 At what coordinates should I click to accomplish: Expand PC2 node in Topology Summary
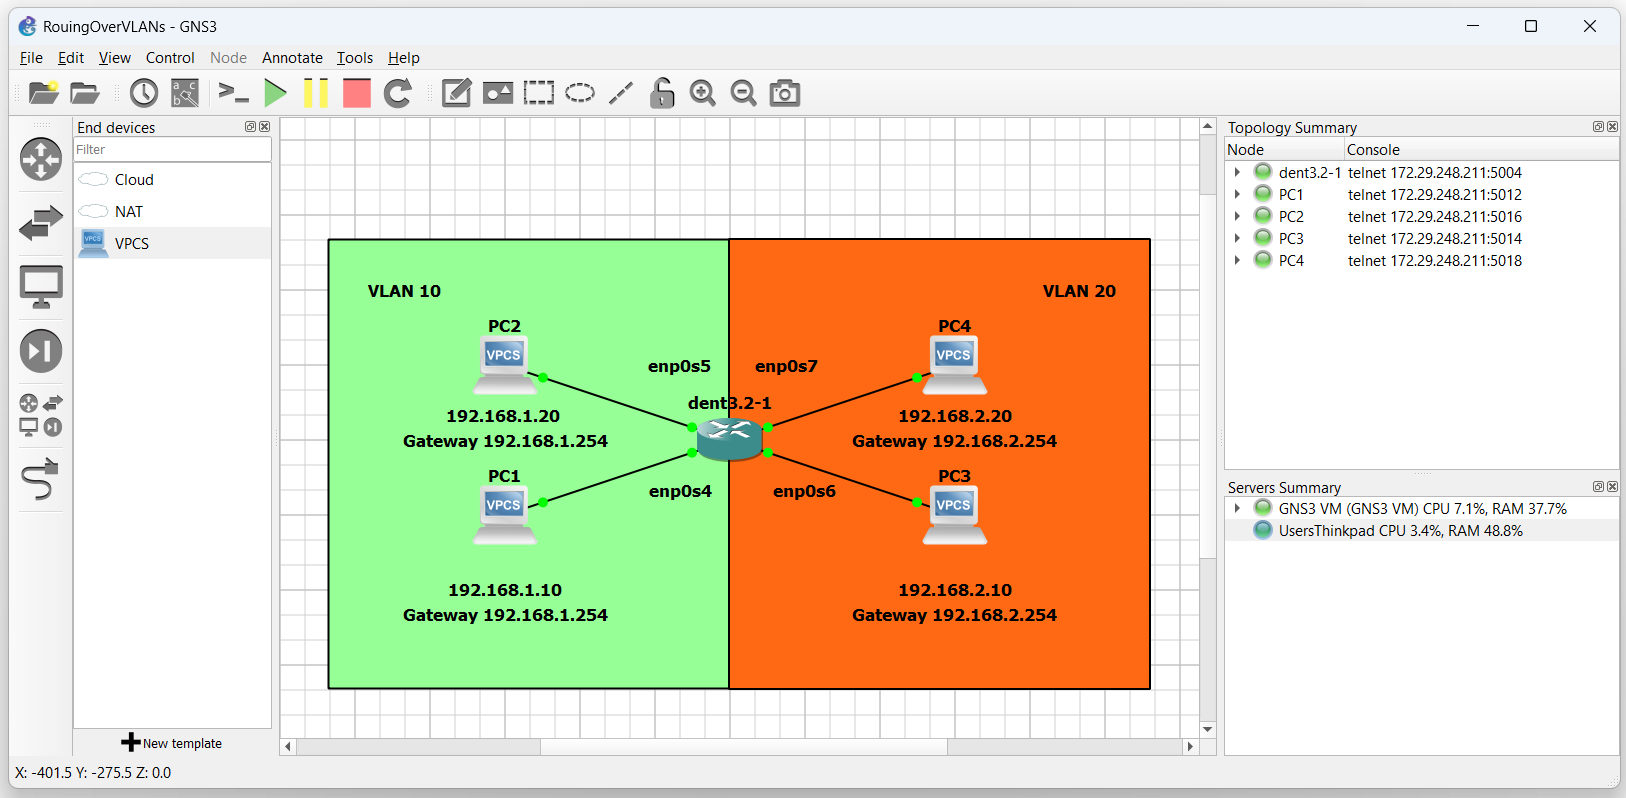(x=1237, y=216)
